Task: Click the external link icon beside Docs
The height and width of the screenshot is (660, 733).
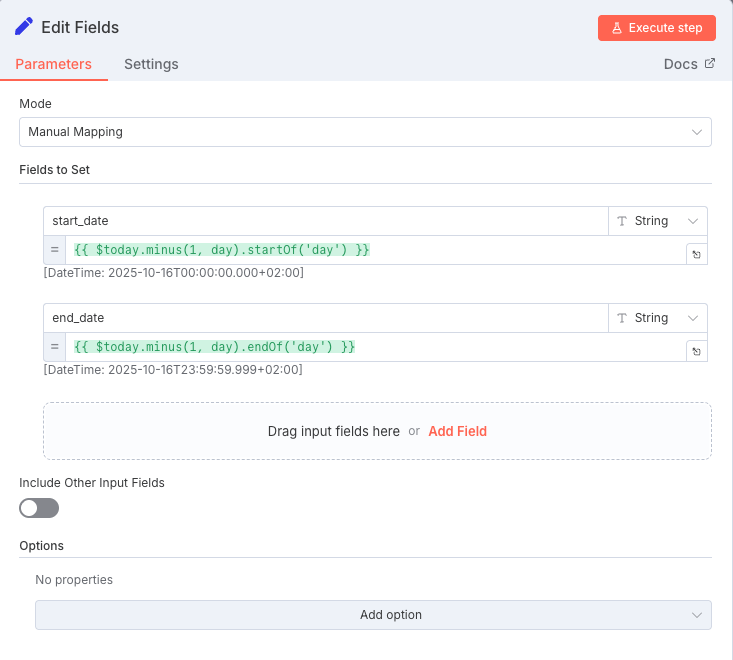Action: tap(710, 64)
